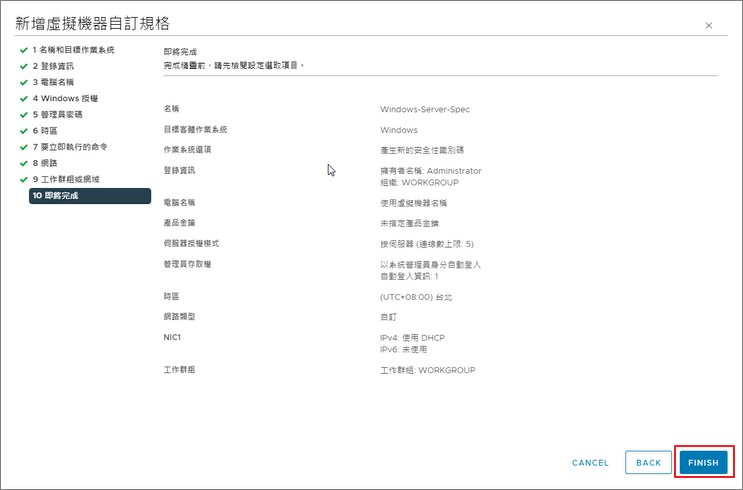This screenshot has height=490, width=743.
Task: Click the checkmark next to step 6 時區
Action: point(24,130)
